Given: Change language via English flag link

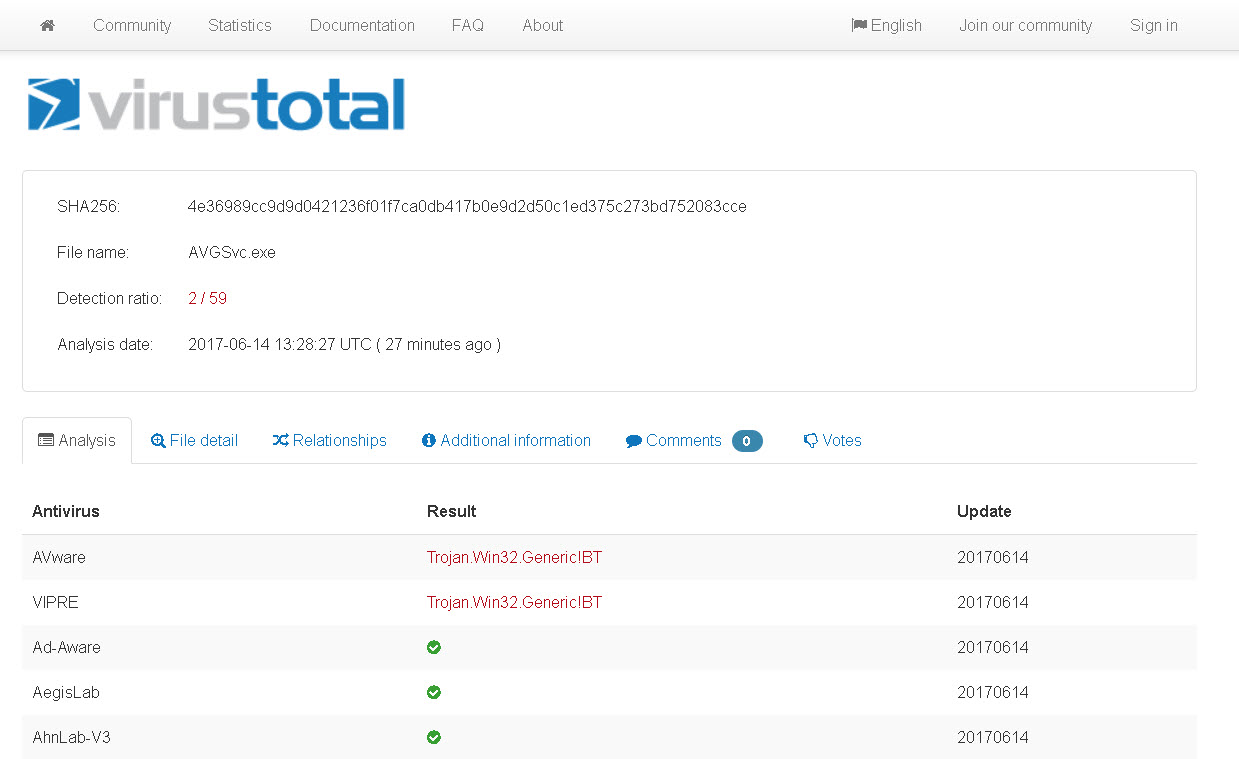Looking at the screenshot, I should [x=887, y=25].
